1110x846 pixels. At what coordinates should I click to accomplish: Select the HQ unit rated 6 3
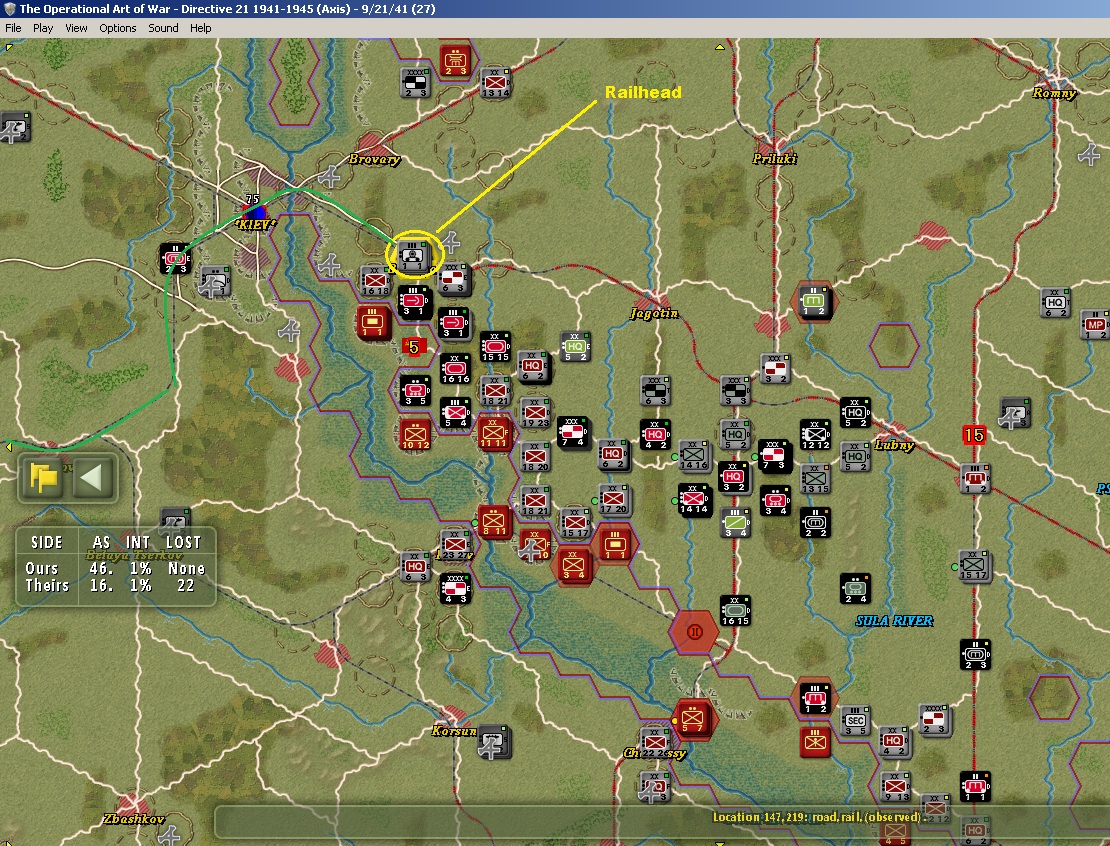pyautogui.click(x=416, y=567)
